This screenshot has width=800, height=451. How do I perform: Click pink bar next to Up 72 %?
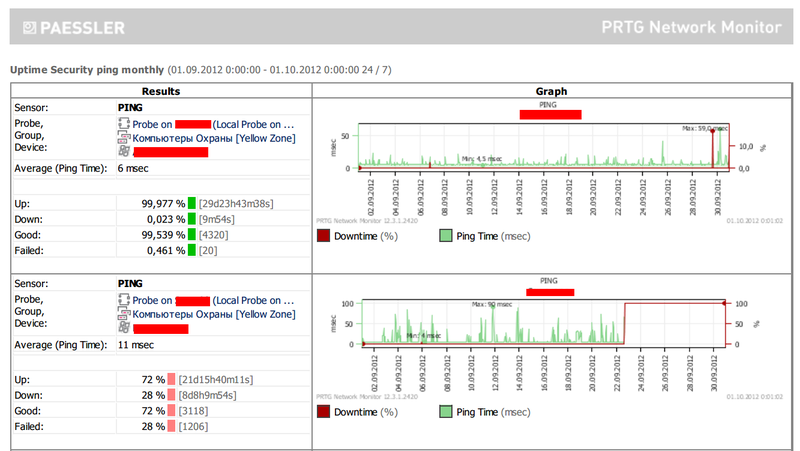click(x=171, y=380)
